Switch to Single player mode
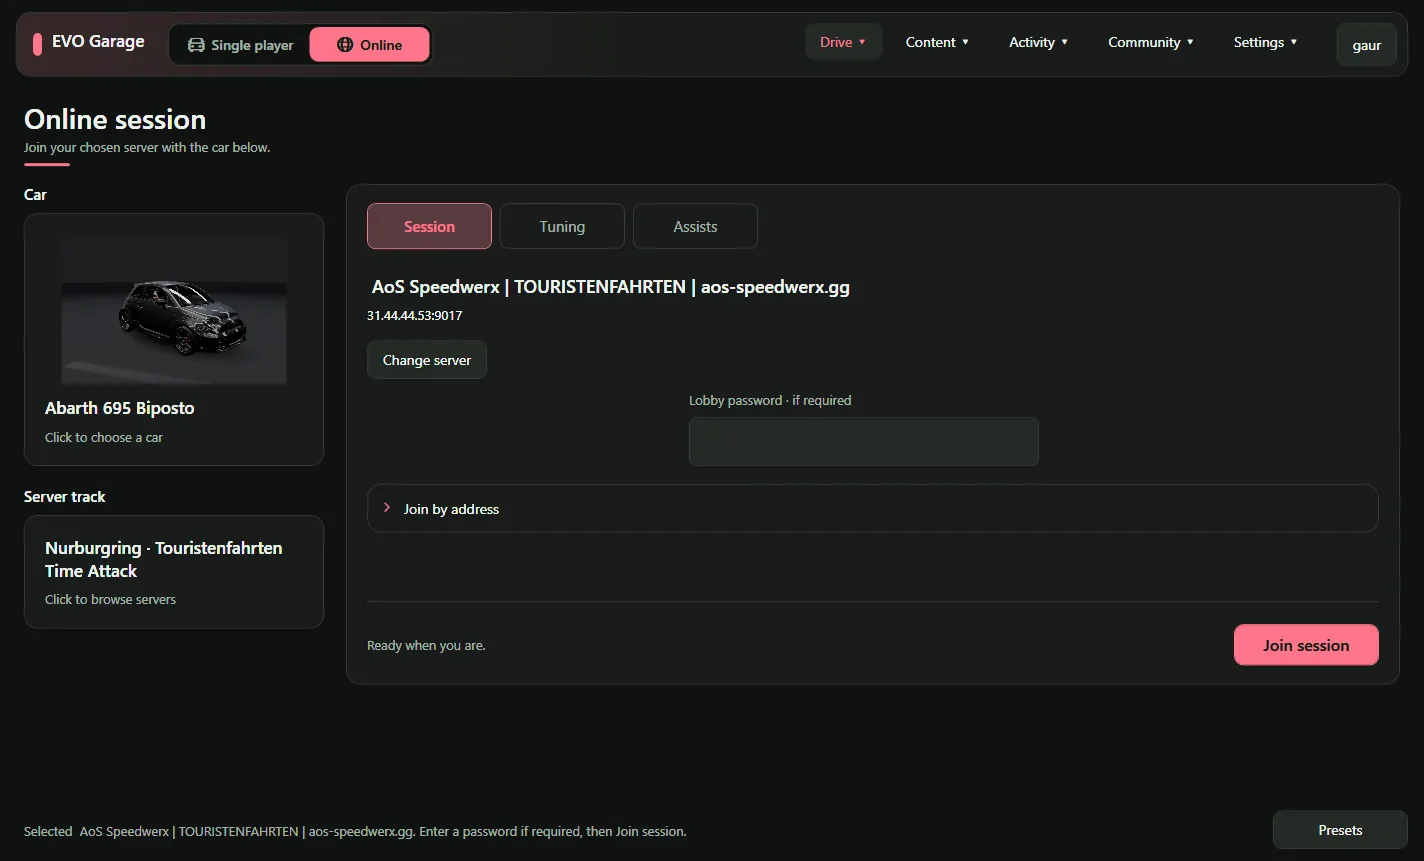The width and height of the screenshot is (1424, 861). (x=240, y=45)
